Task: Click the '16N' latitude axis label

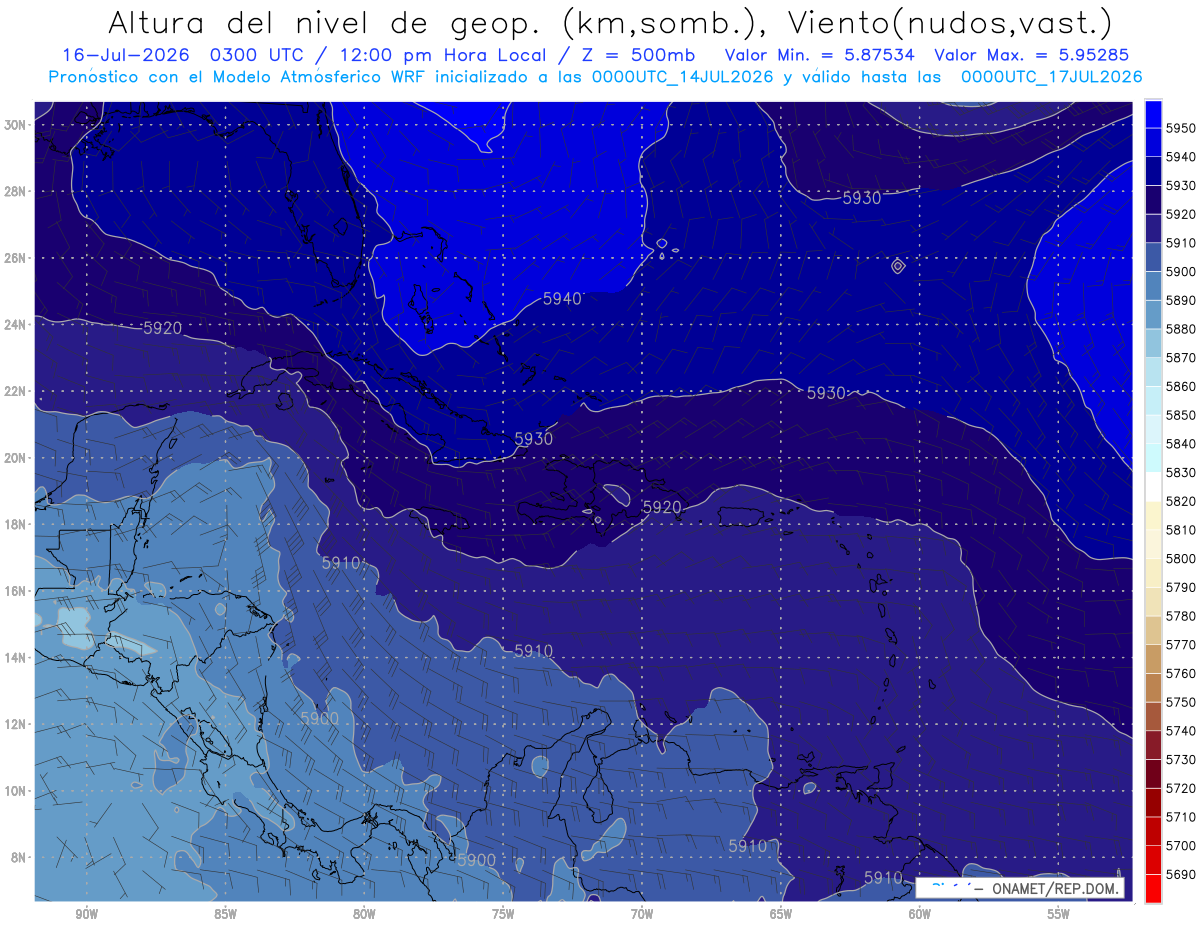Action: (17, 591)
